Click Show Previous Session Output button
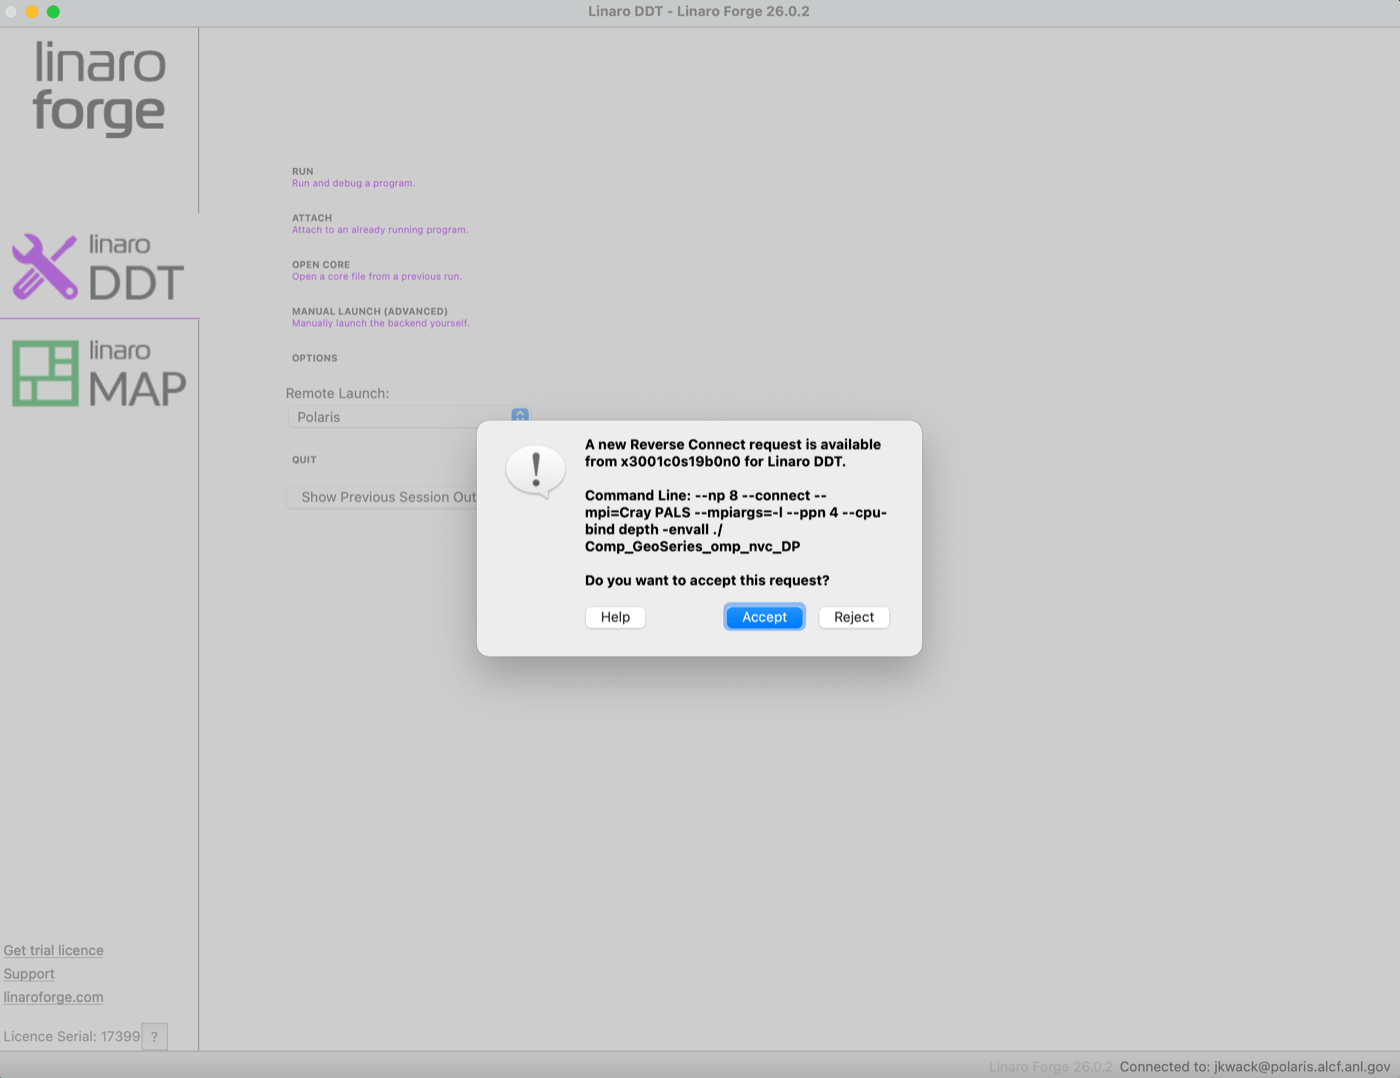 (383, 497)
